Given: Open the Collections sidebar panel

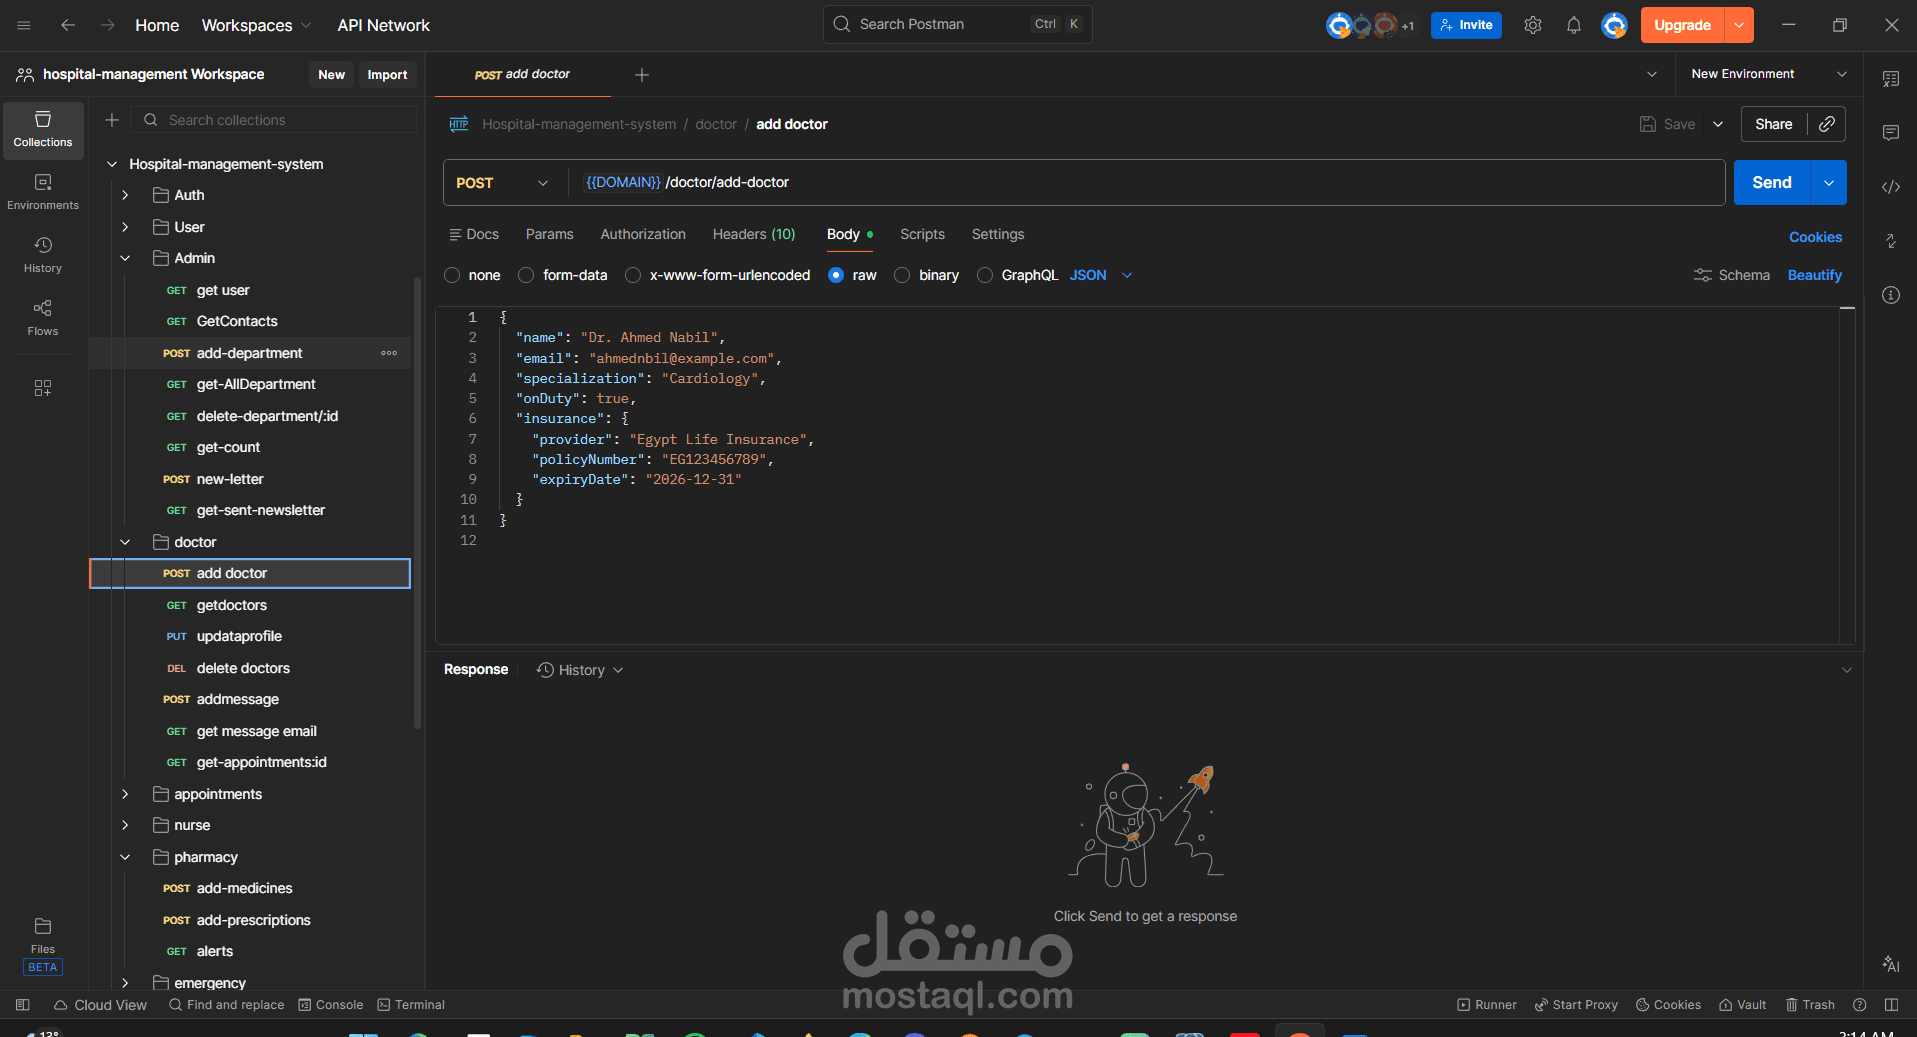Looking at the screenshot, I should [x=43, y=130].
